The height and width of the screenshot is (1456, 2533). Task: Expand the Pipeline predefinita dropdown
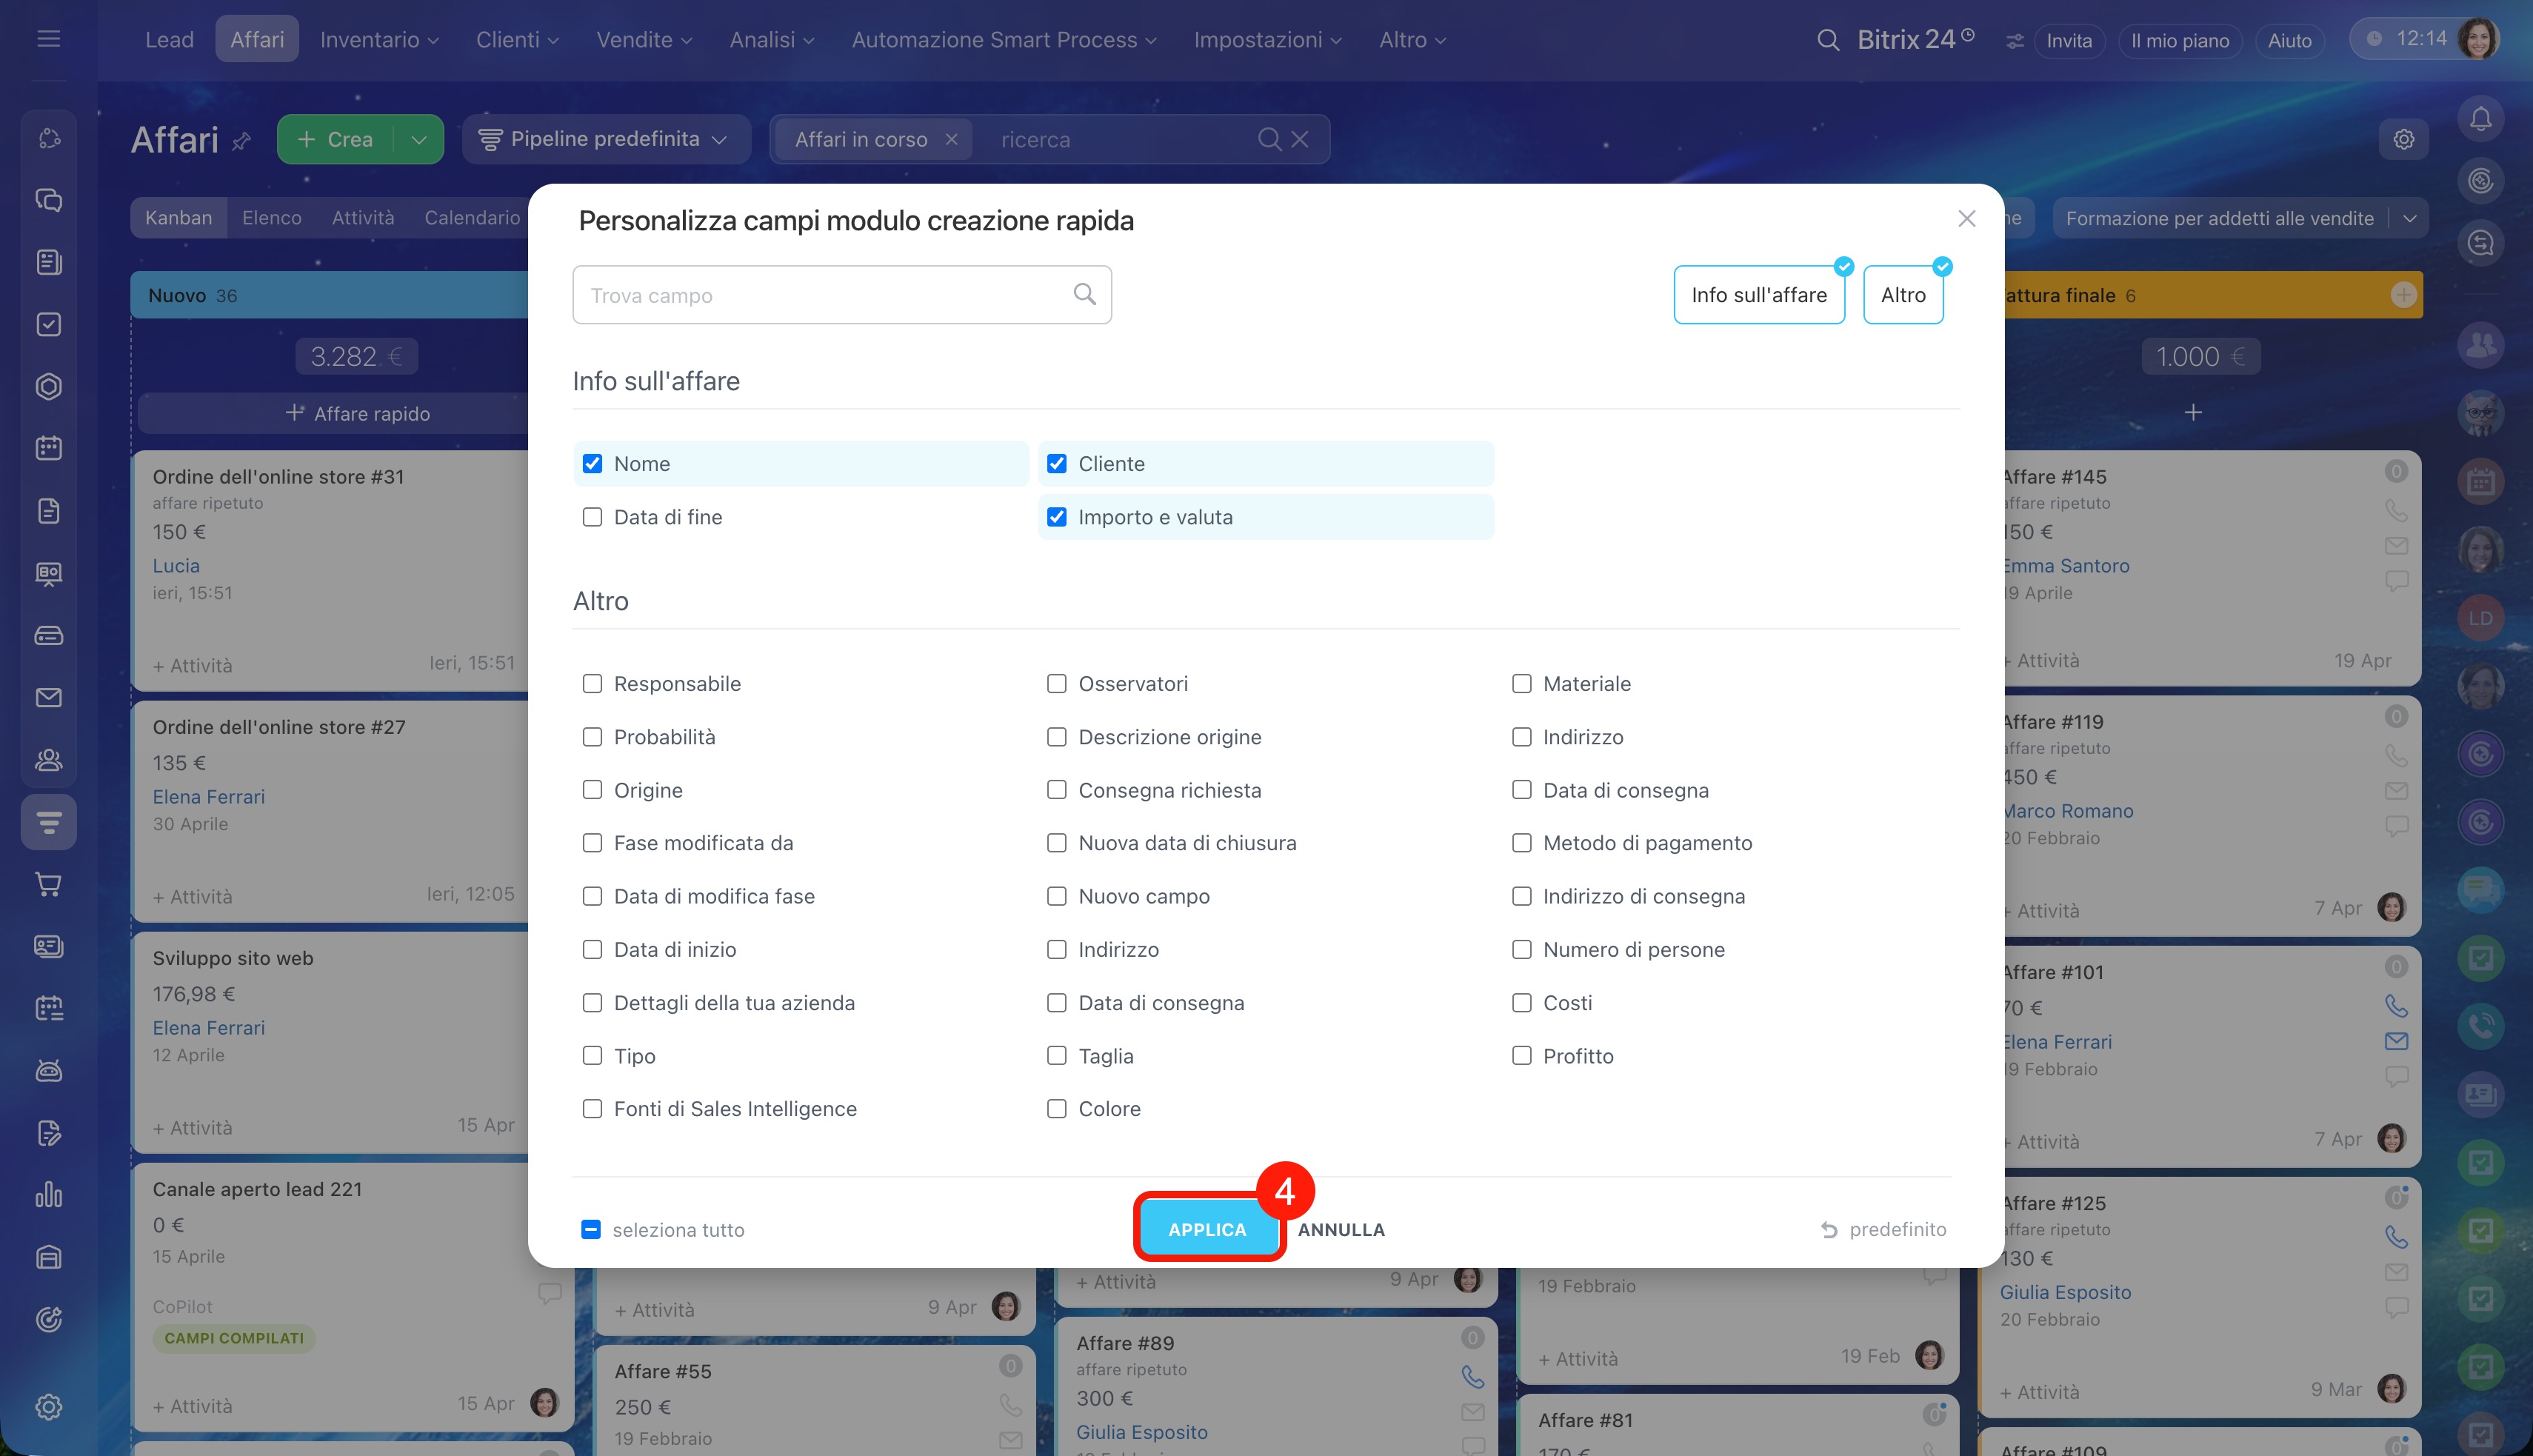tap(605, 139)
